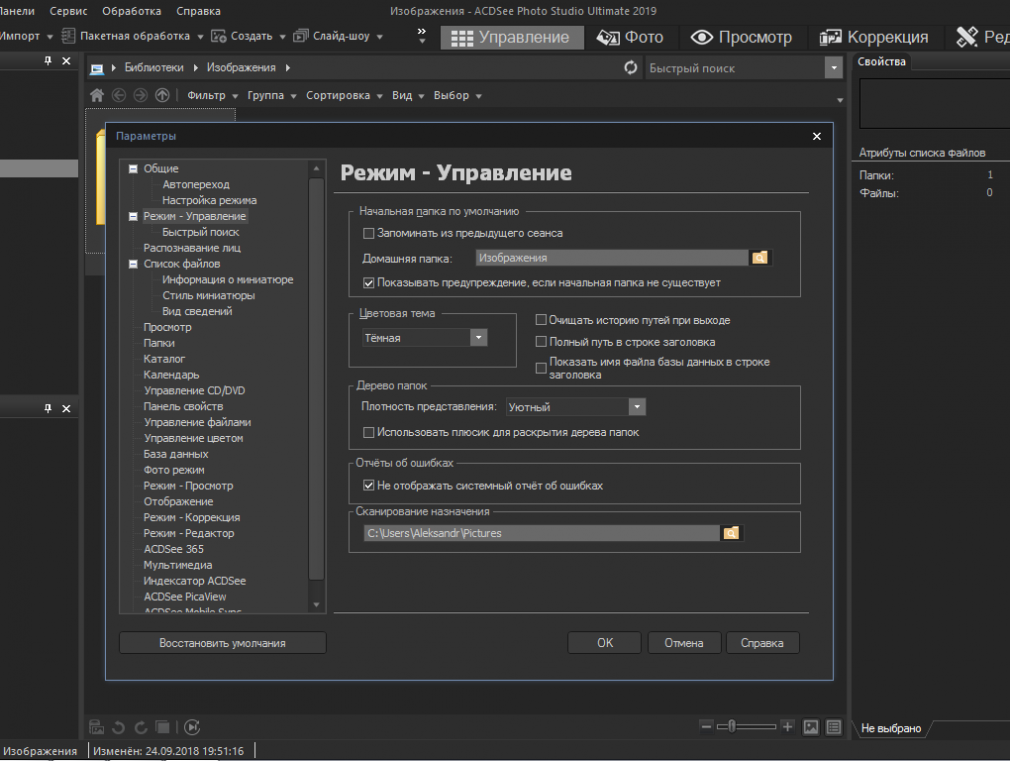1010x761 pixels.
Task: Click the details list view icon at bottom right
Action: click(834, 727)
